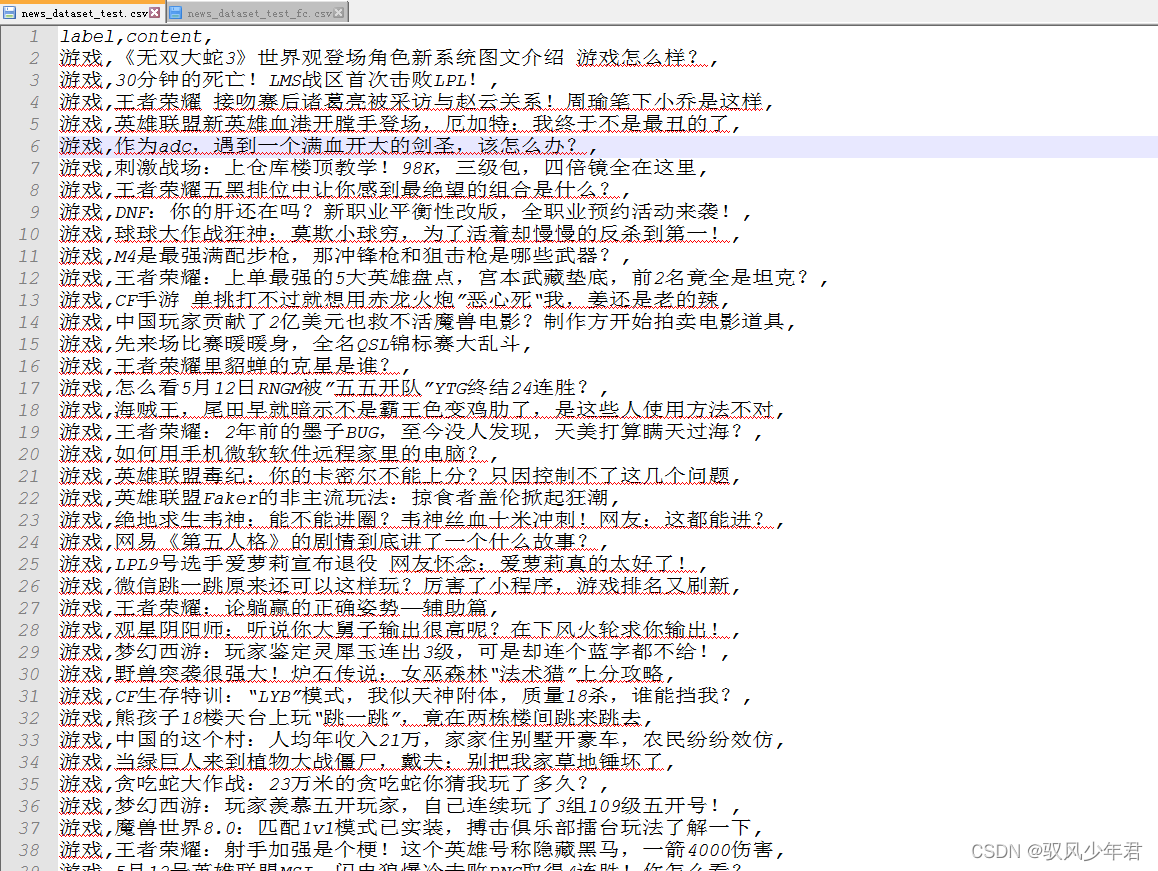Click the line about 刺激战场 98K
Viewport: 1158px width, 871px height.
(x=384, y=168)
